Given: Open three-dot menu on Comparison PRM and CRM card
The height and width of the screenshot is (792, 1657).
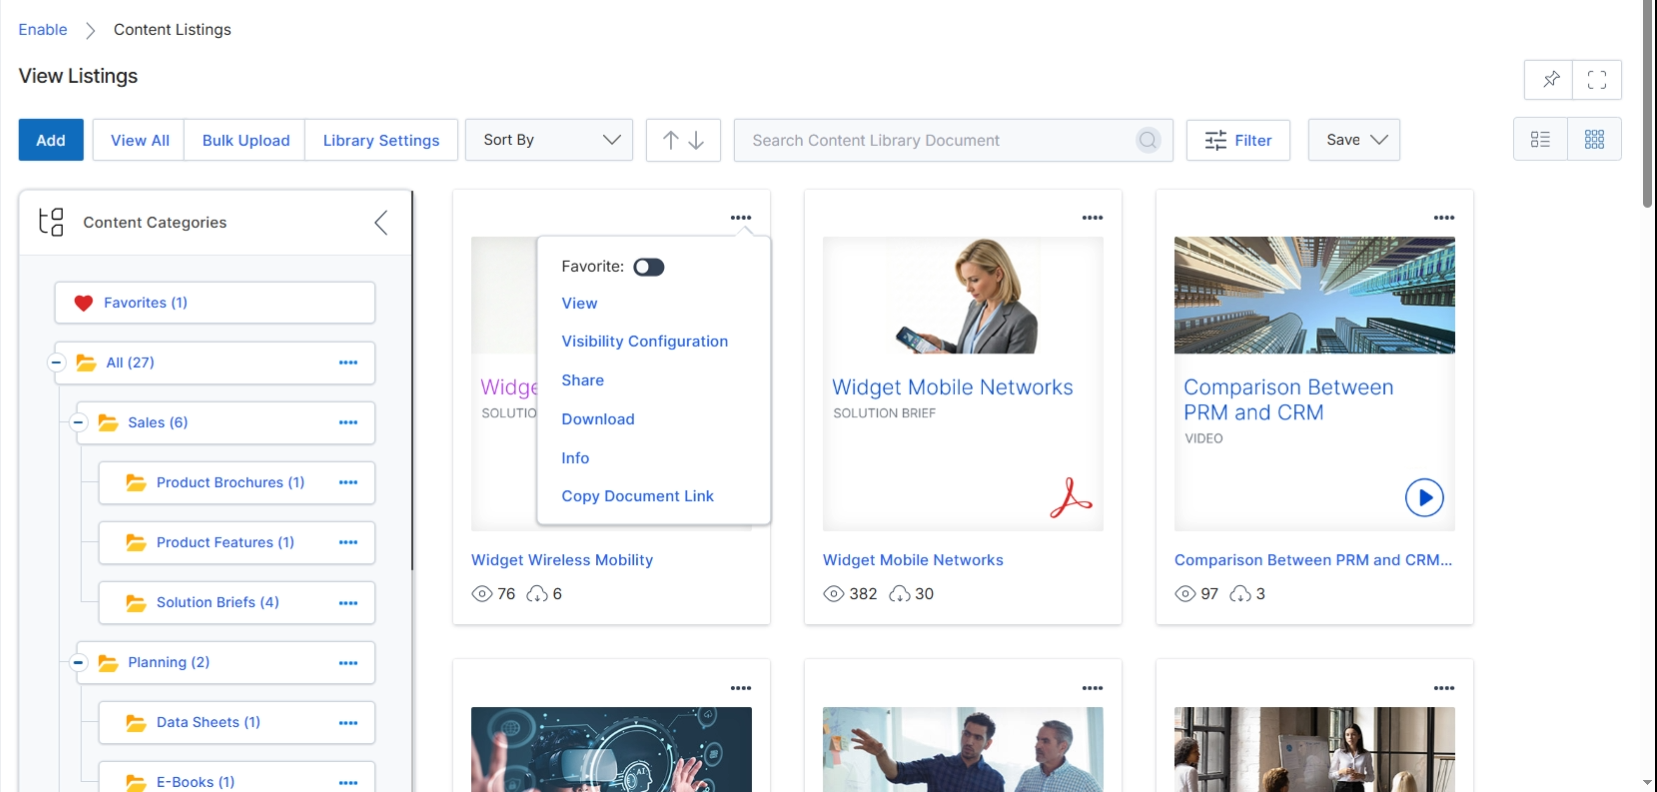Looking at the screenshot, I should point(1444,217).
